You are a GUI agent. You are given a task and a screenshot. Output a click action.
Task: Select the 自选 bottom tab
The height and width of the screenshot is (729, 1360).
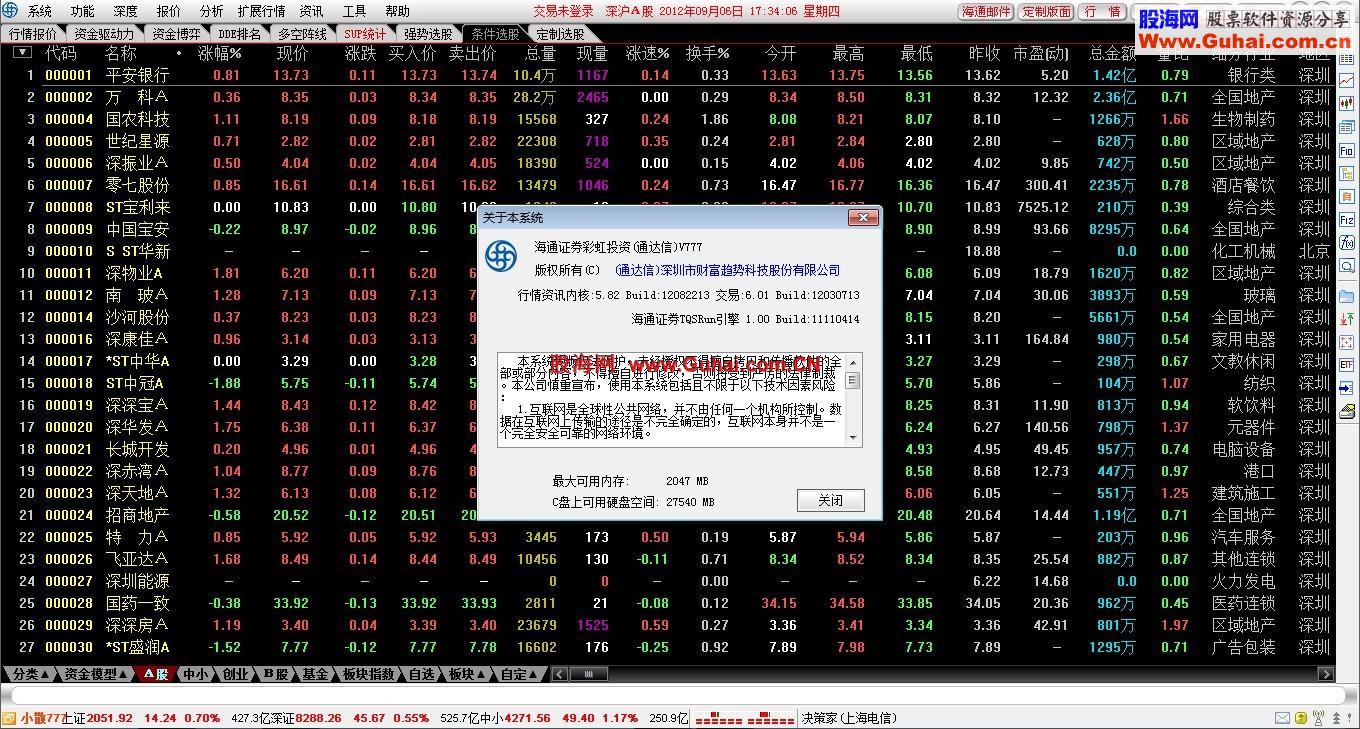[422, 674]
